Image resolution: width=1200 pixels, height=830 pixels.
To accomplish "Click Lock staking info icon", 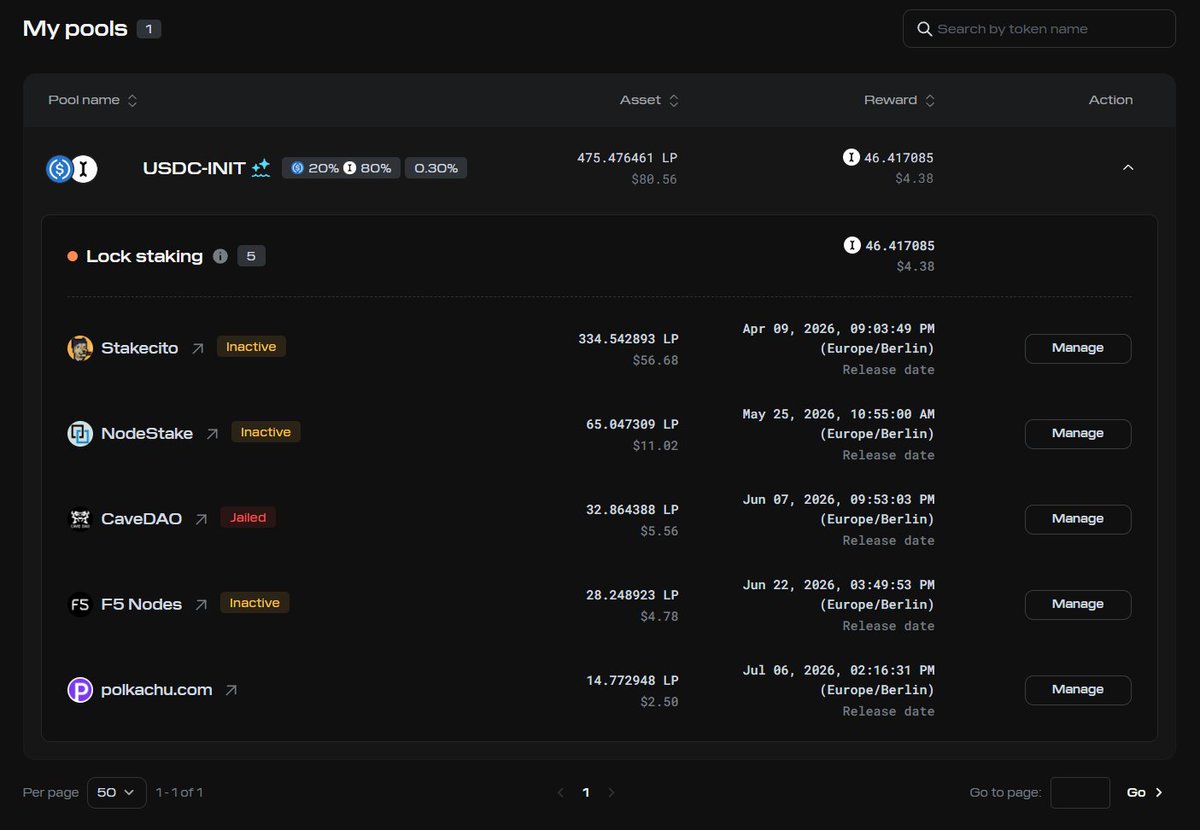I will [221, 257].
